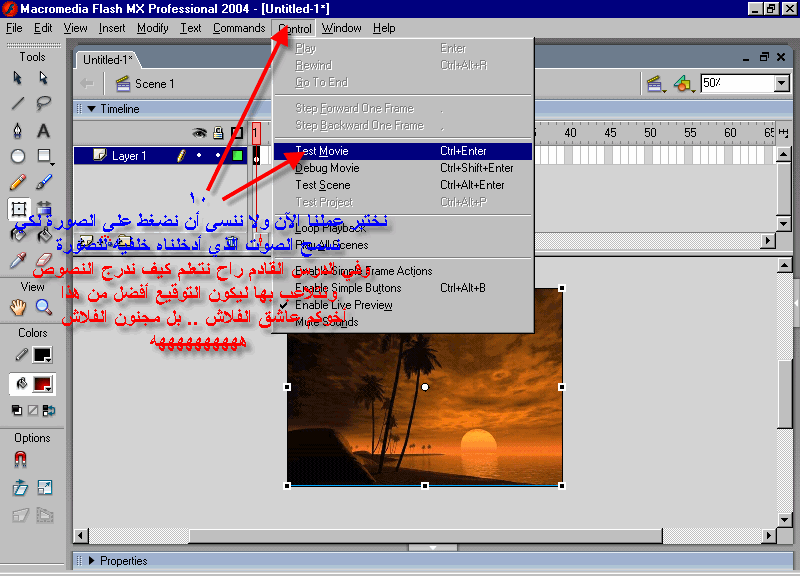Click the stage right scroll arrow
The image size is (800, 576).
[769, 536]
